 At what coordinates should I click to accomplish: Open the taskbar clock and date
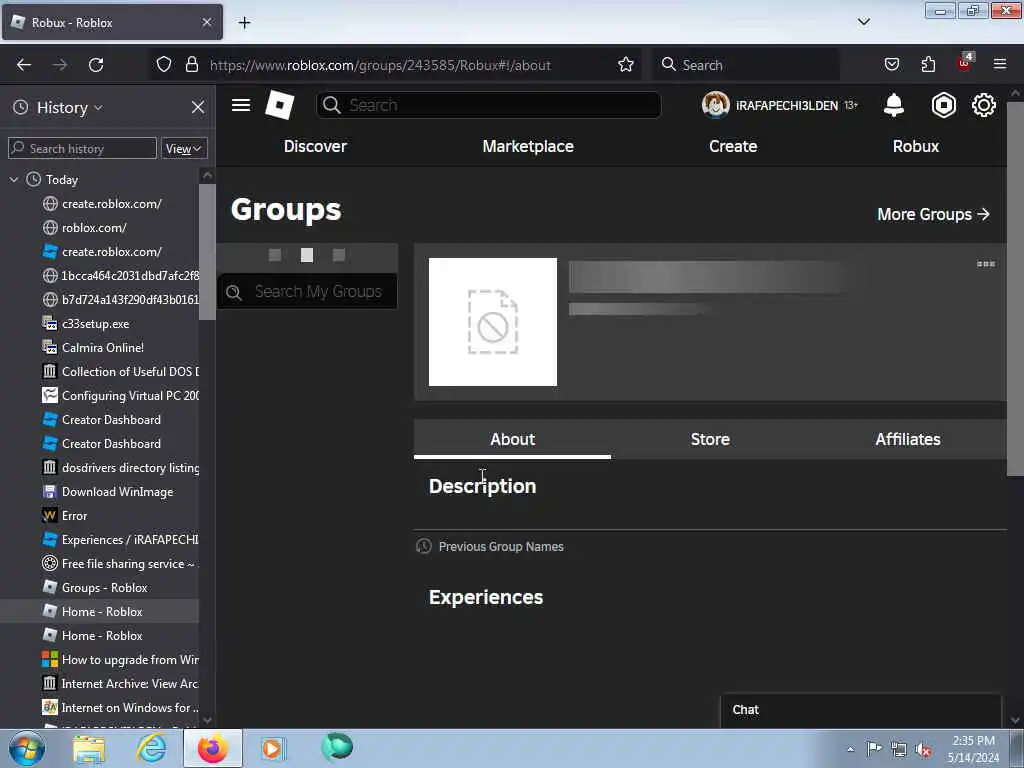[x=973, y=749]
